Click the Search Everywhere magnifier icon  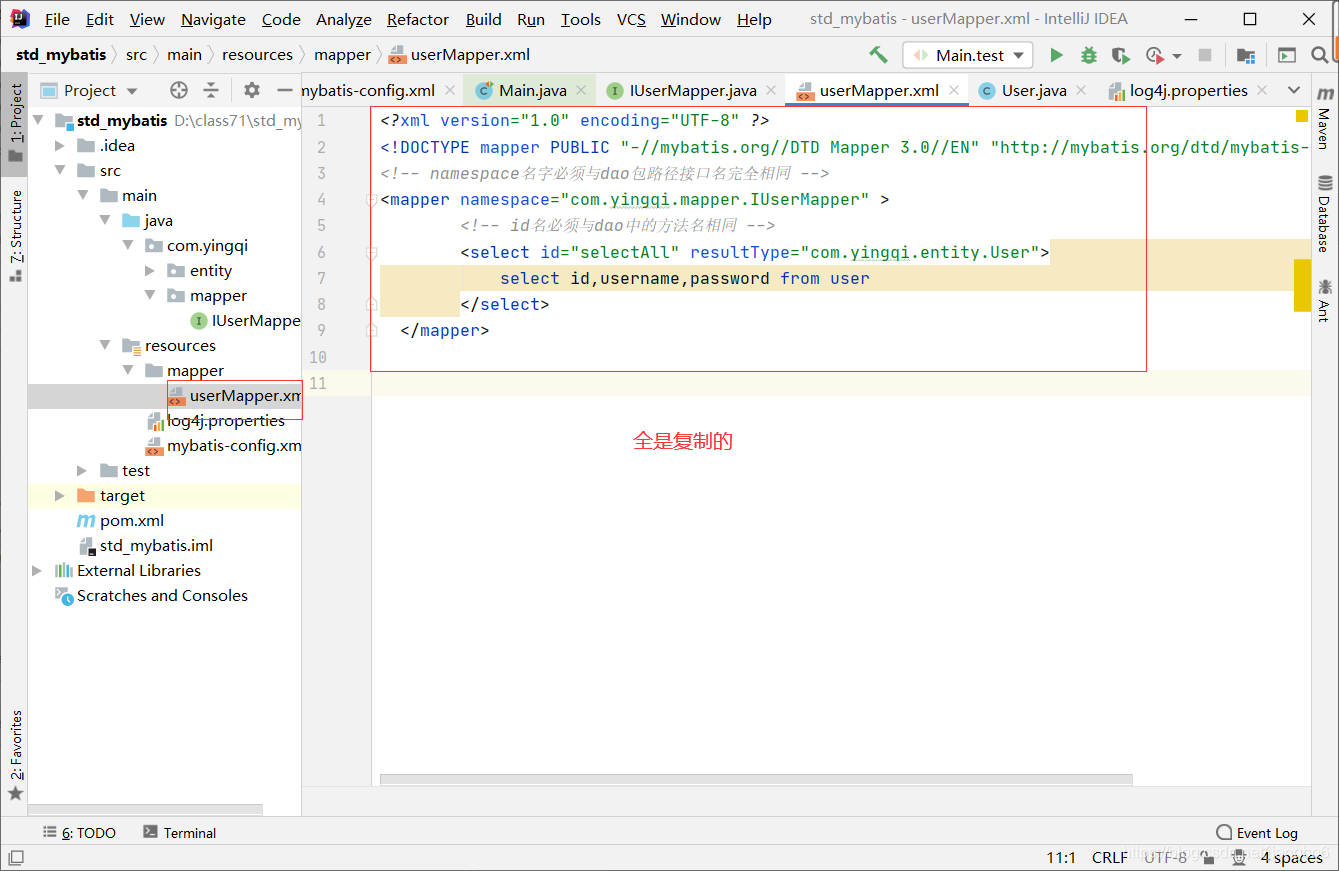tap(1320, 55)
